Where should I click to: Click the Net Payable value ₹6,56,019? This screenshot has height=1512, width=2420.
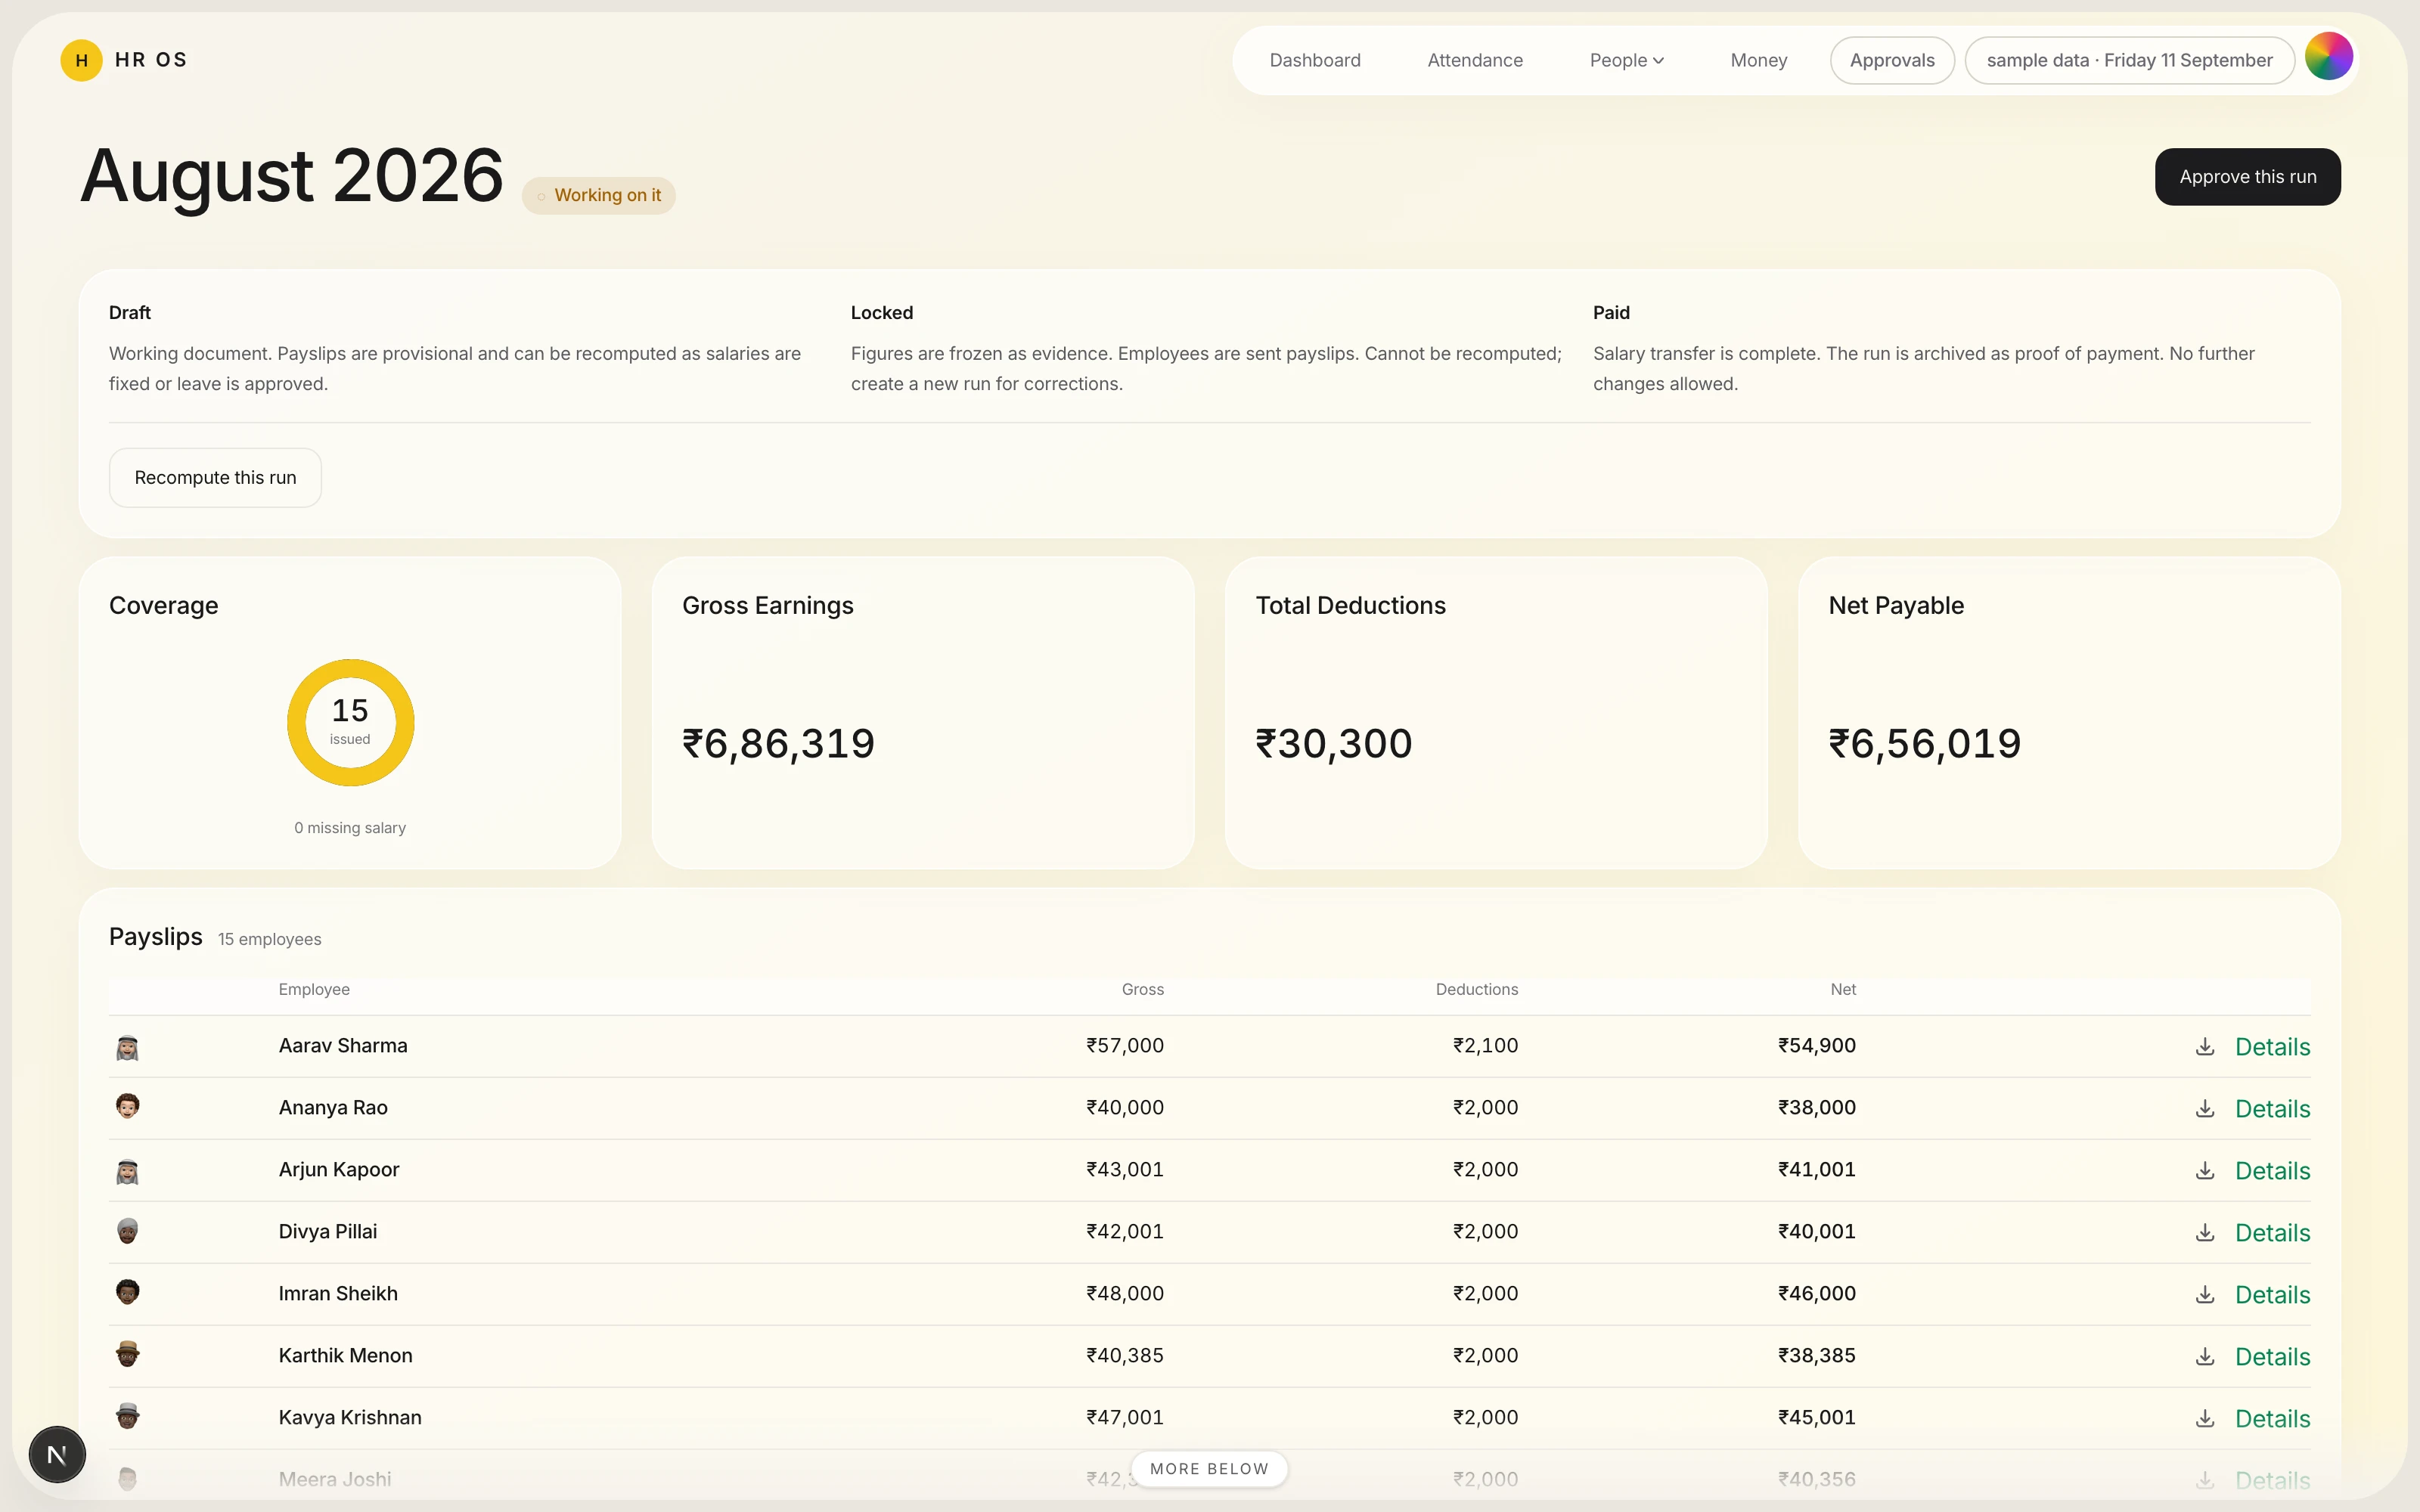click(x=1924, y=744)
